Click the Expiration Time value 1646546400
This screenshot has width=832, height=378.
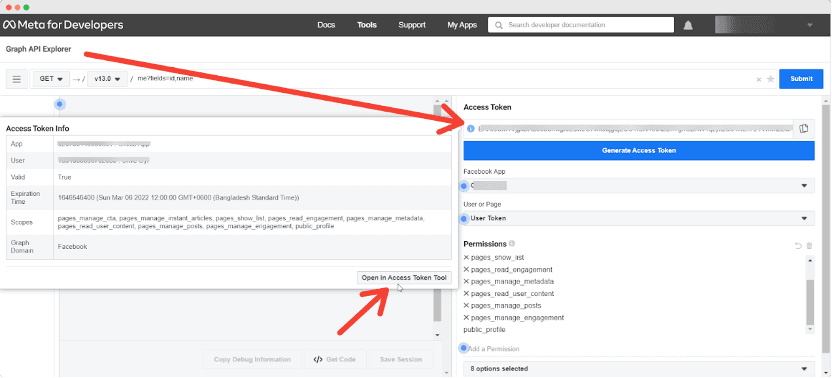pyautogui.click(x=179, y=197)
